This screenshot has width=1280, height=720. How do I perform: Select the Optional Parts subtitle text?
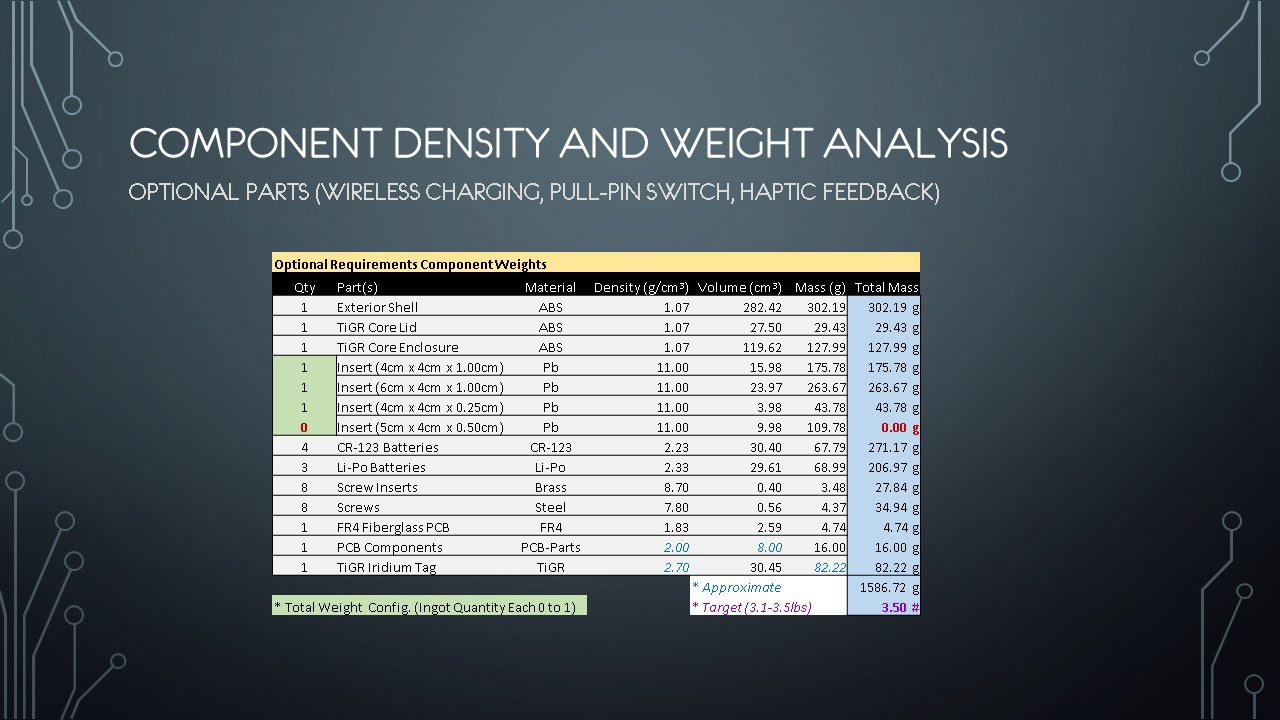click(x=534, y=192)
